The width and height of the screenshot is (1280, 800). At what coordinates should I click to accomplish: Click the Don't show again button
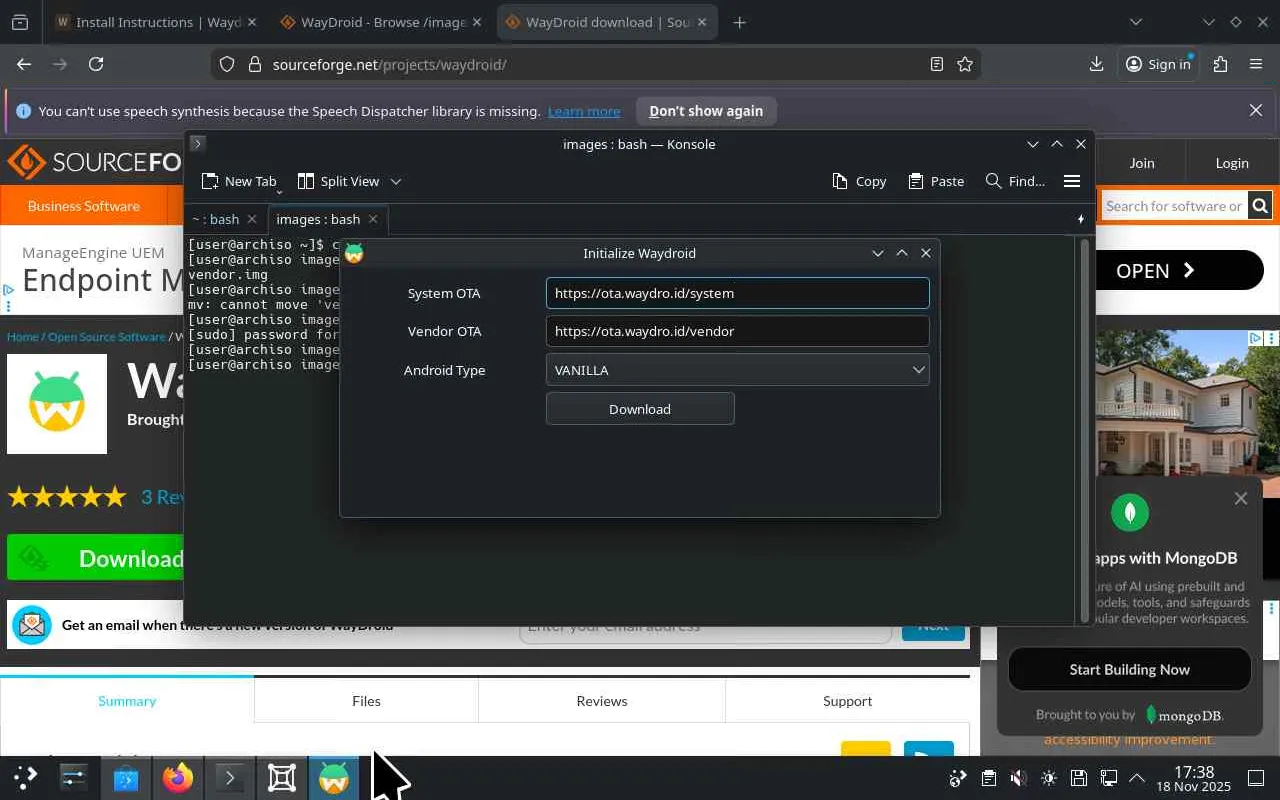click(706, 111)
